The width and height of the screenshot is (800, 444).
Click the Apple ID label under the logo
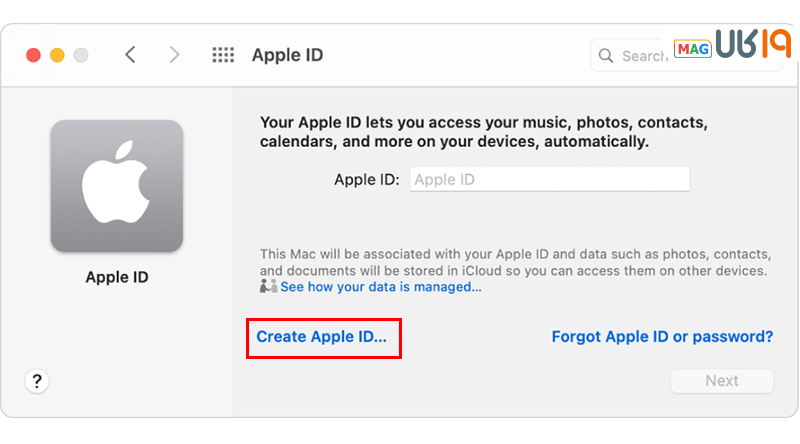pyautogui.click(x=117, y=277)
